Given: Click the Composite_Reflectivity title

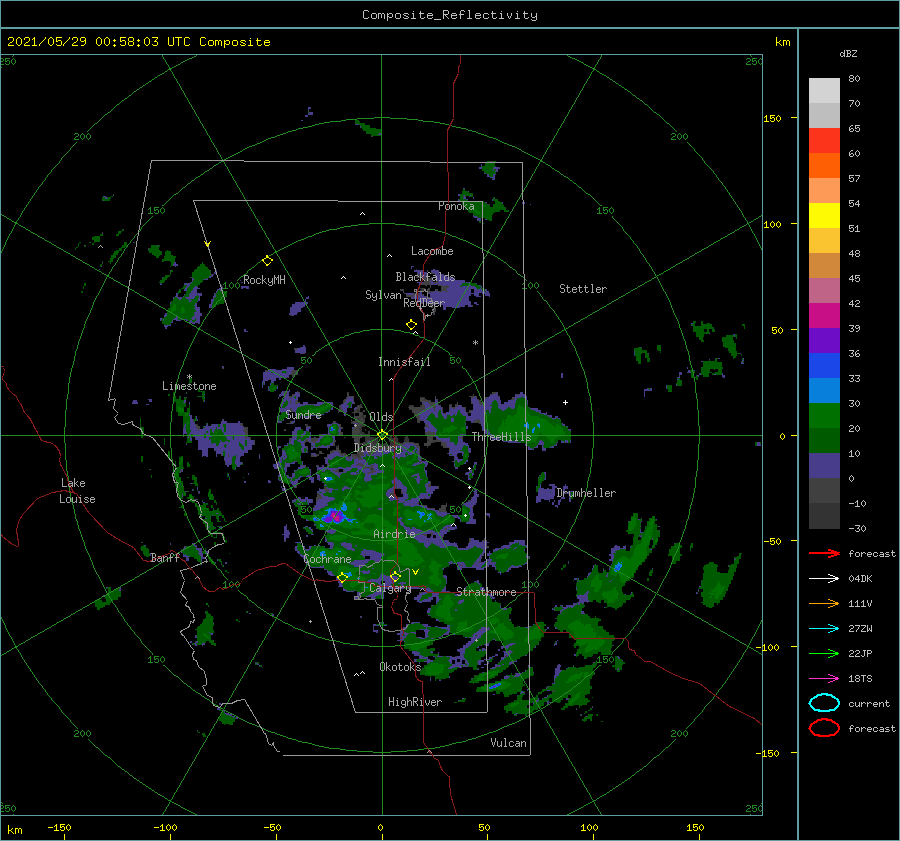Looking at the screenshot, I should 450,15.
